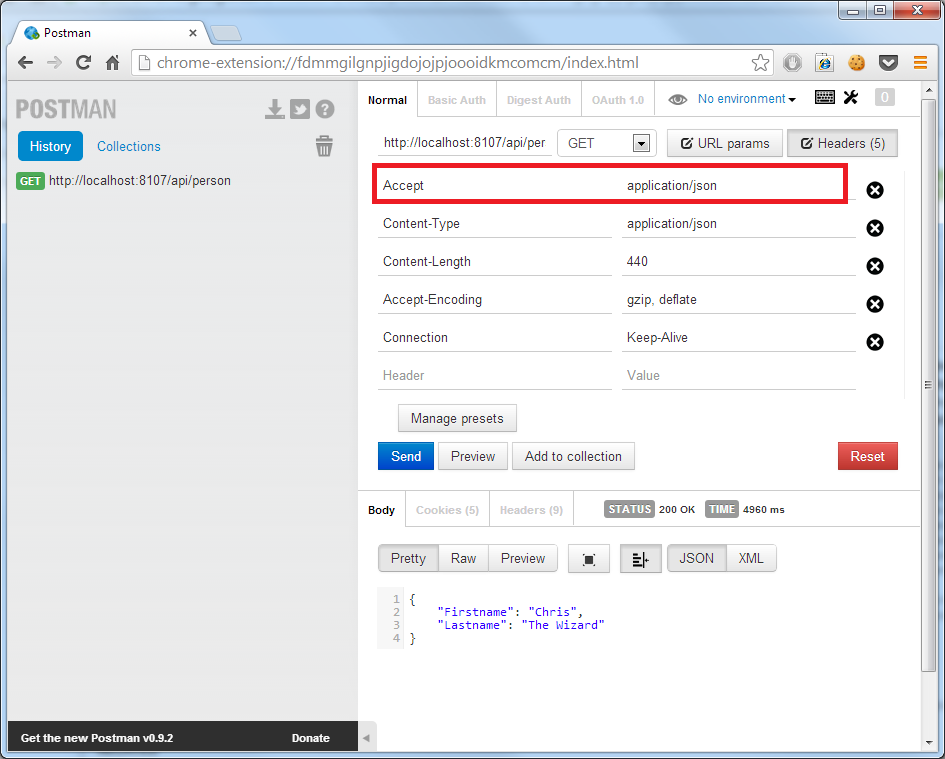The image size is (945, 759).
Task: Click the red Reset button
Action: click(x=867, y=456)
